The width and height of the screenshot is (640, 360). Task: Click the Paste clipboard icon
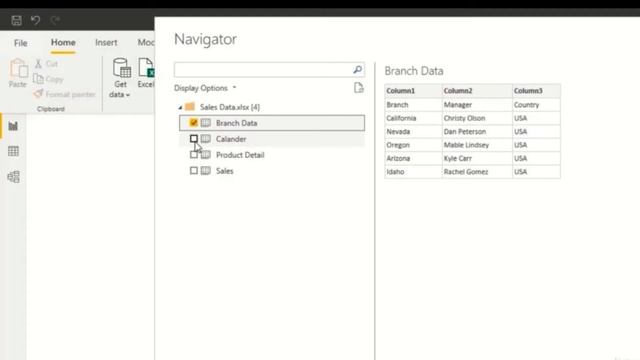18,68
